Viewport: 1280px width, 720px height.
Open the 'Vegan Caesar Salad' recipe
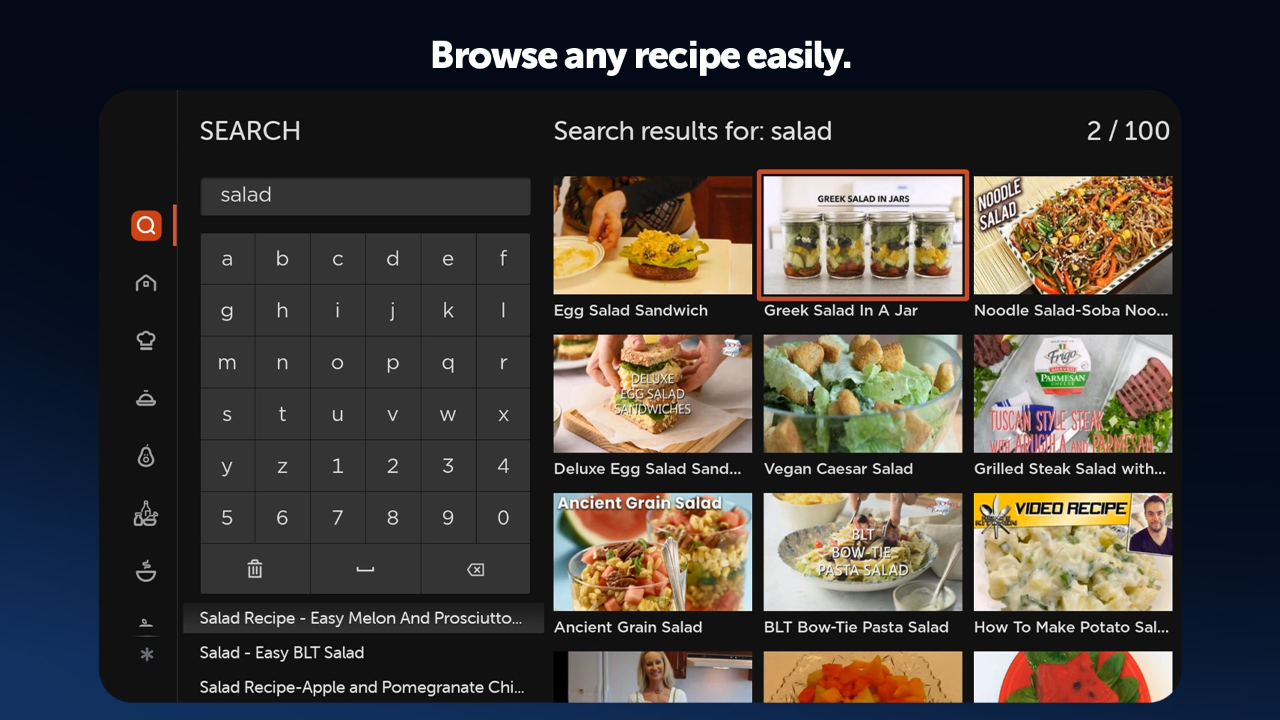pyautogui.click(x=862, y=393)
